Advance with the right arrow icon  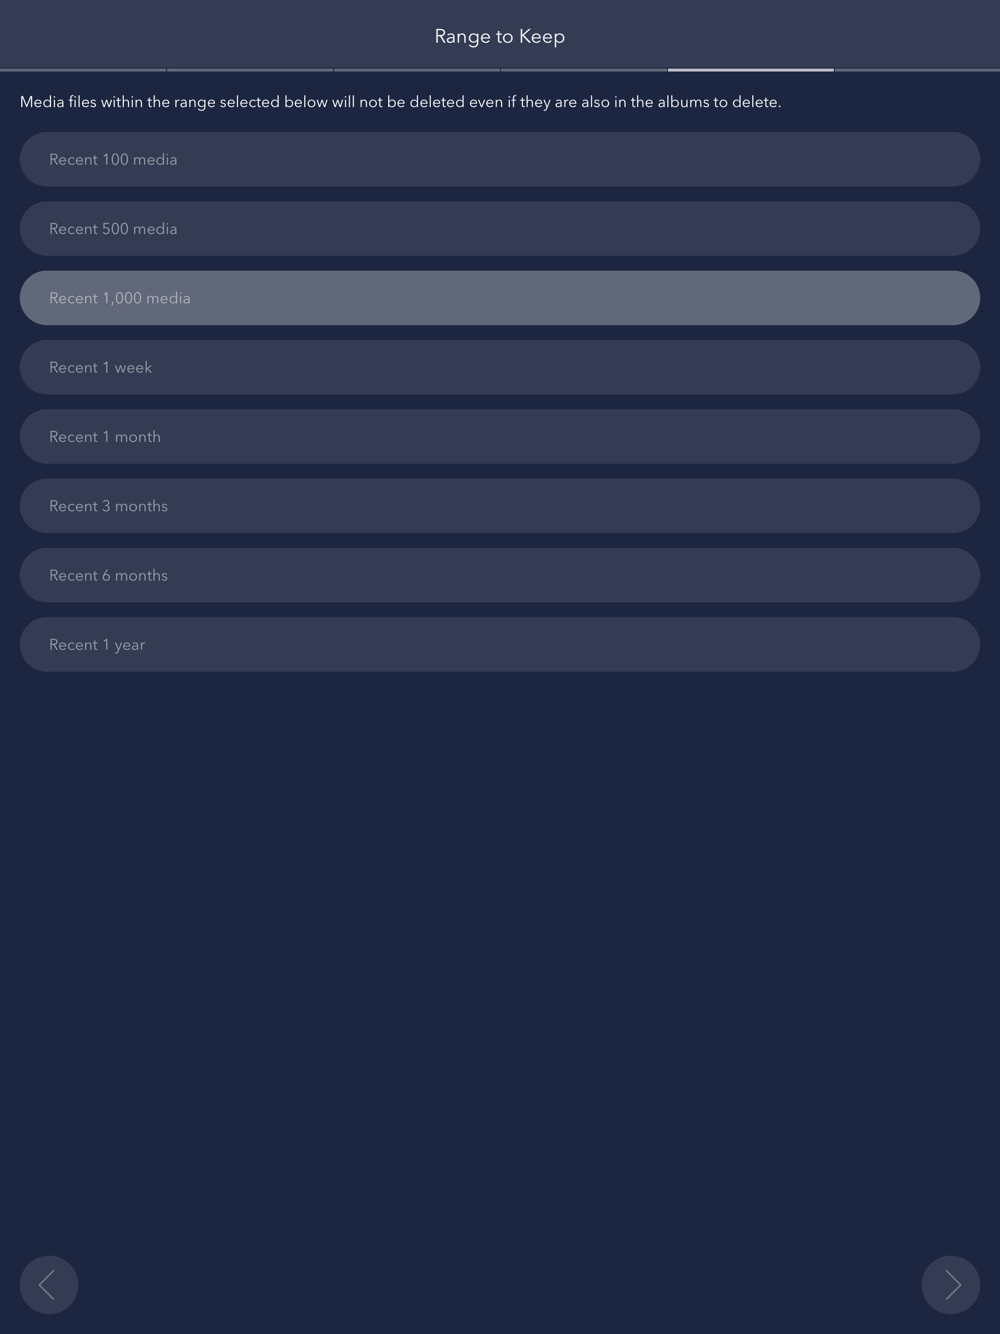coord(951,1285)
